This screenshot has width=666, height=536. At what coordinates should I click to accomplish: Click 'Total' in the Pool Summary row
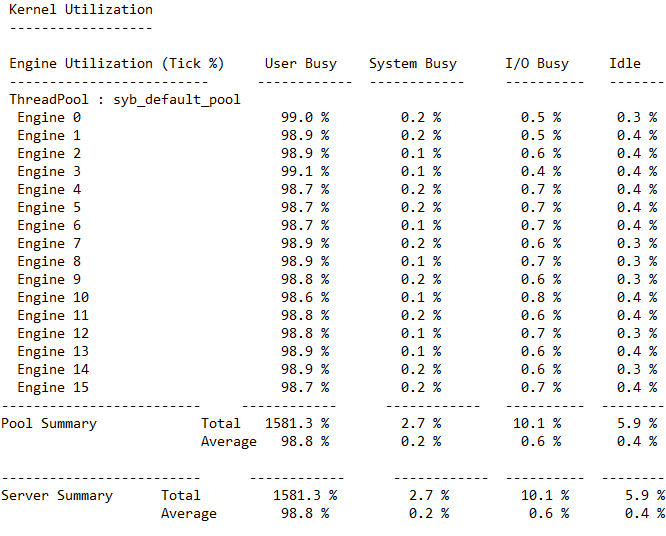[x=221, y=423]
